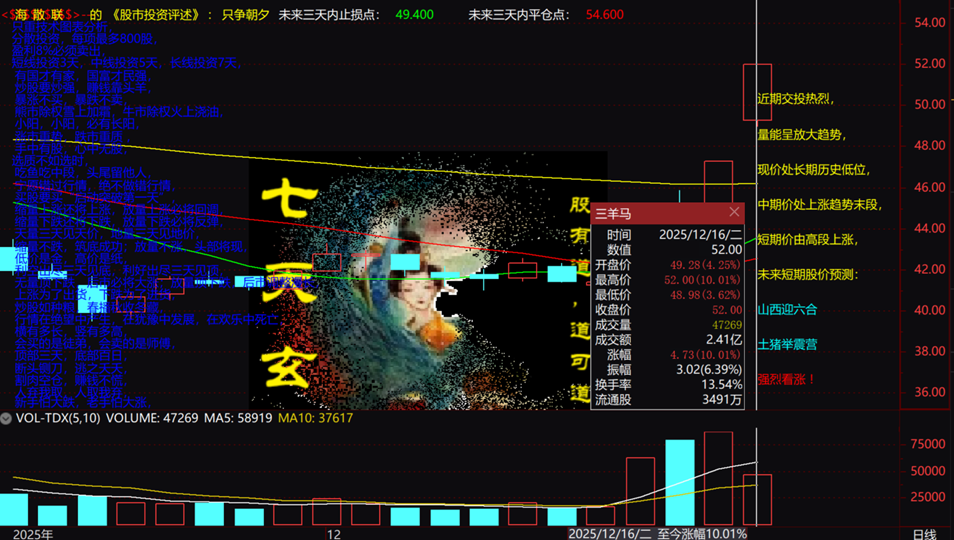Click the 振幅 3.02(6.39%) row
This screenshot has height=540, width=954.
coord(667,369)
